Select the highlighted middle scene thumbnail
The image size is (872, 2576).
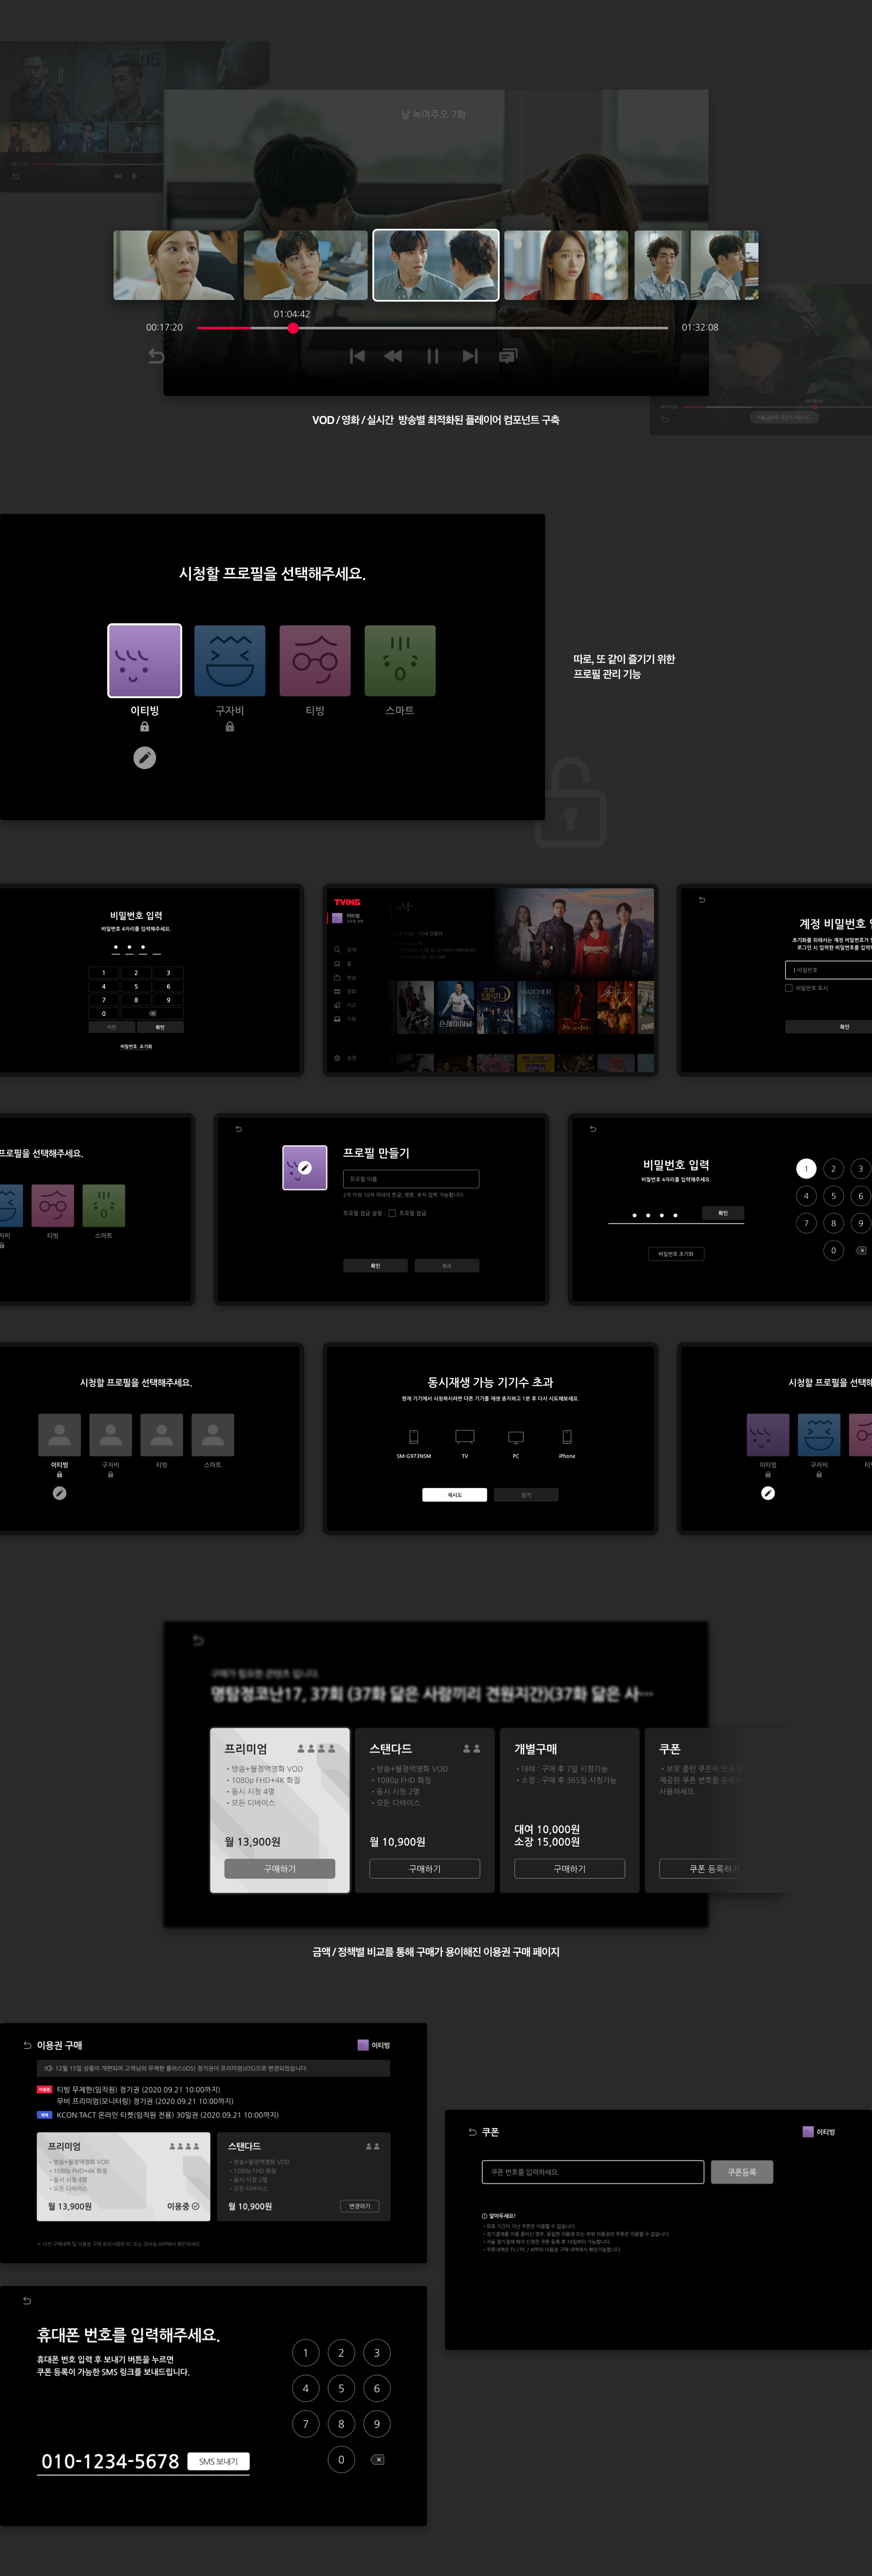[436, 264]
